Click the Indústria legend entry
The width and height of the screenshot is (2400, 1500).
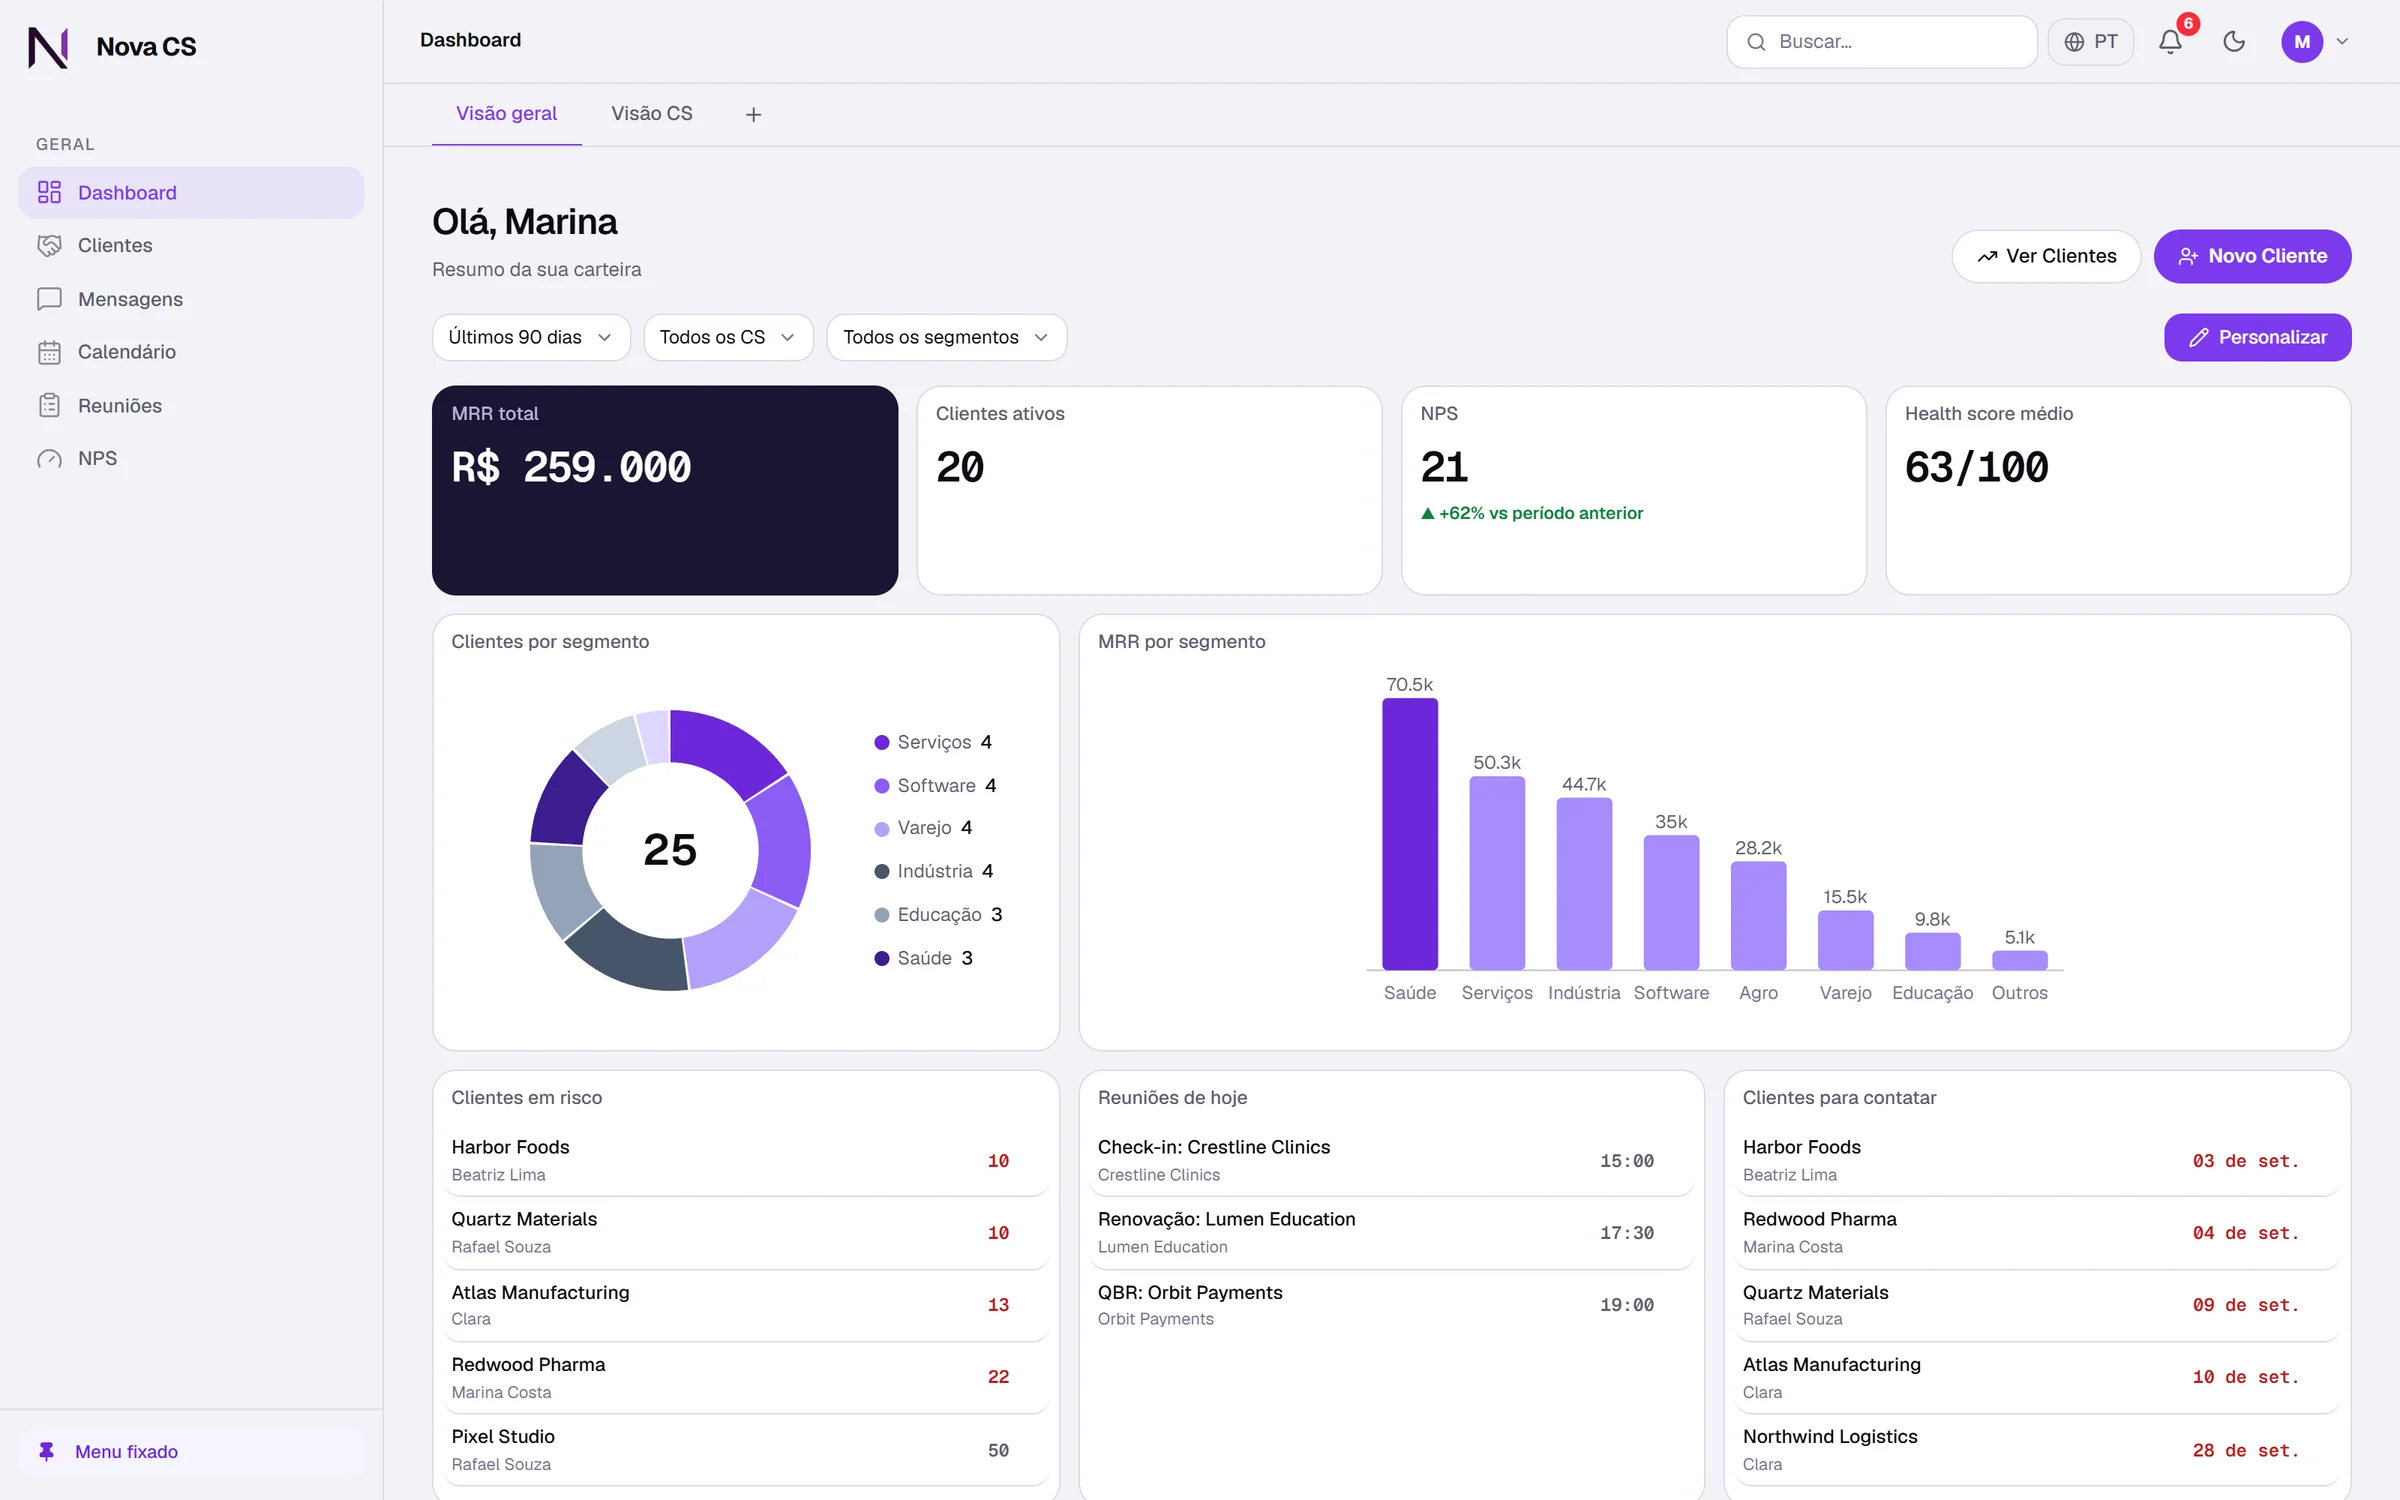[x=934, y=872]
